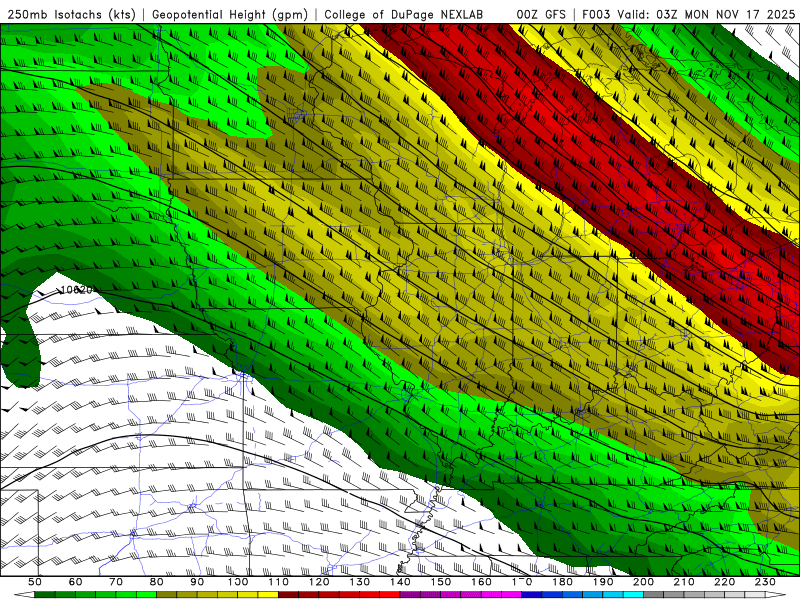Click the 60 value on the color bar
Screen dimensions: 800x600
tap(76, 582)
